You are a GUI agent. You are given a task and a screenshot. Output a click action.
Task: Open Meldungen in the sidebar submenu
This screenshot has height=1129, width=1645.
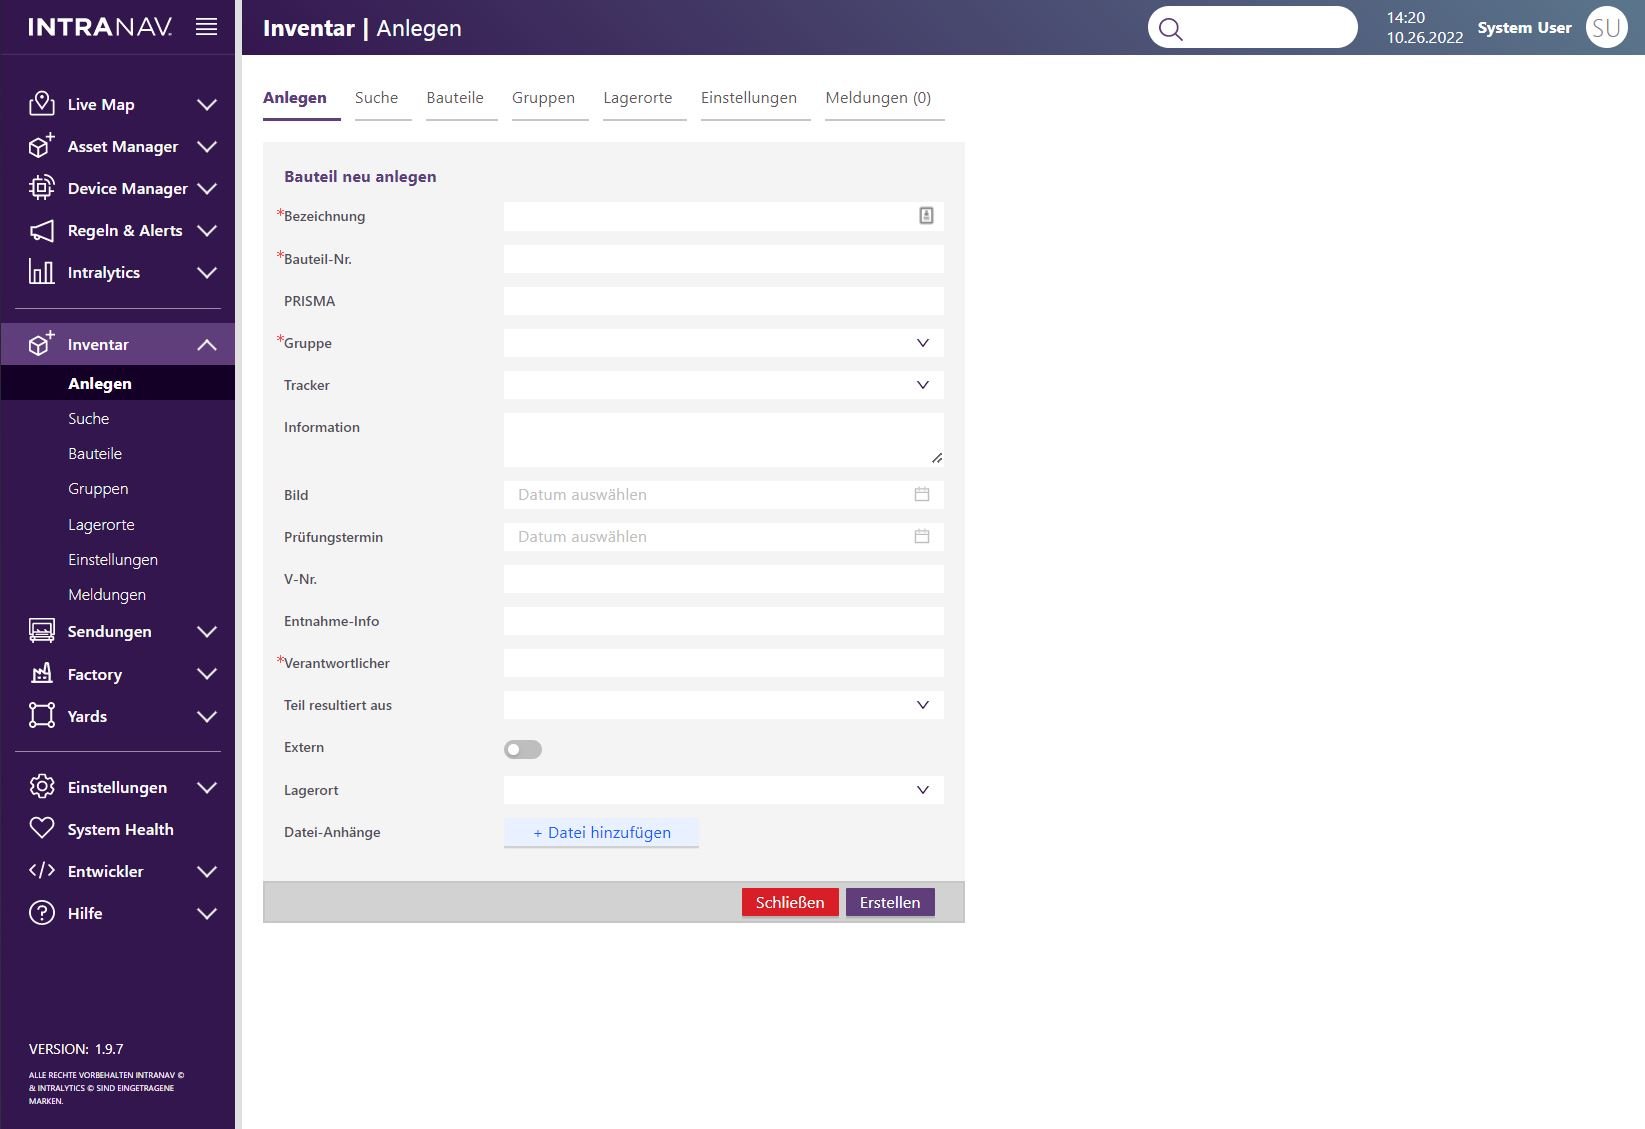click(107, 594)
